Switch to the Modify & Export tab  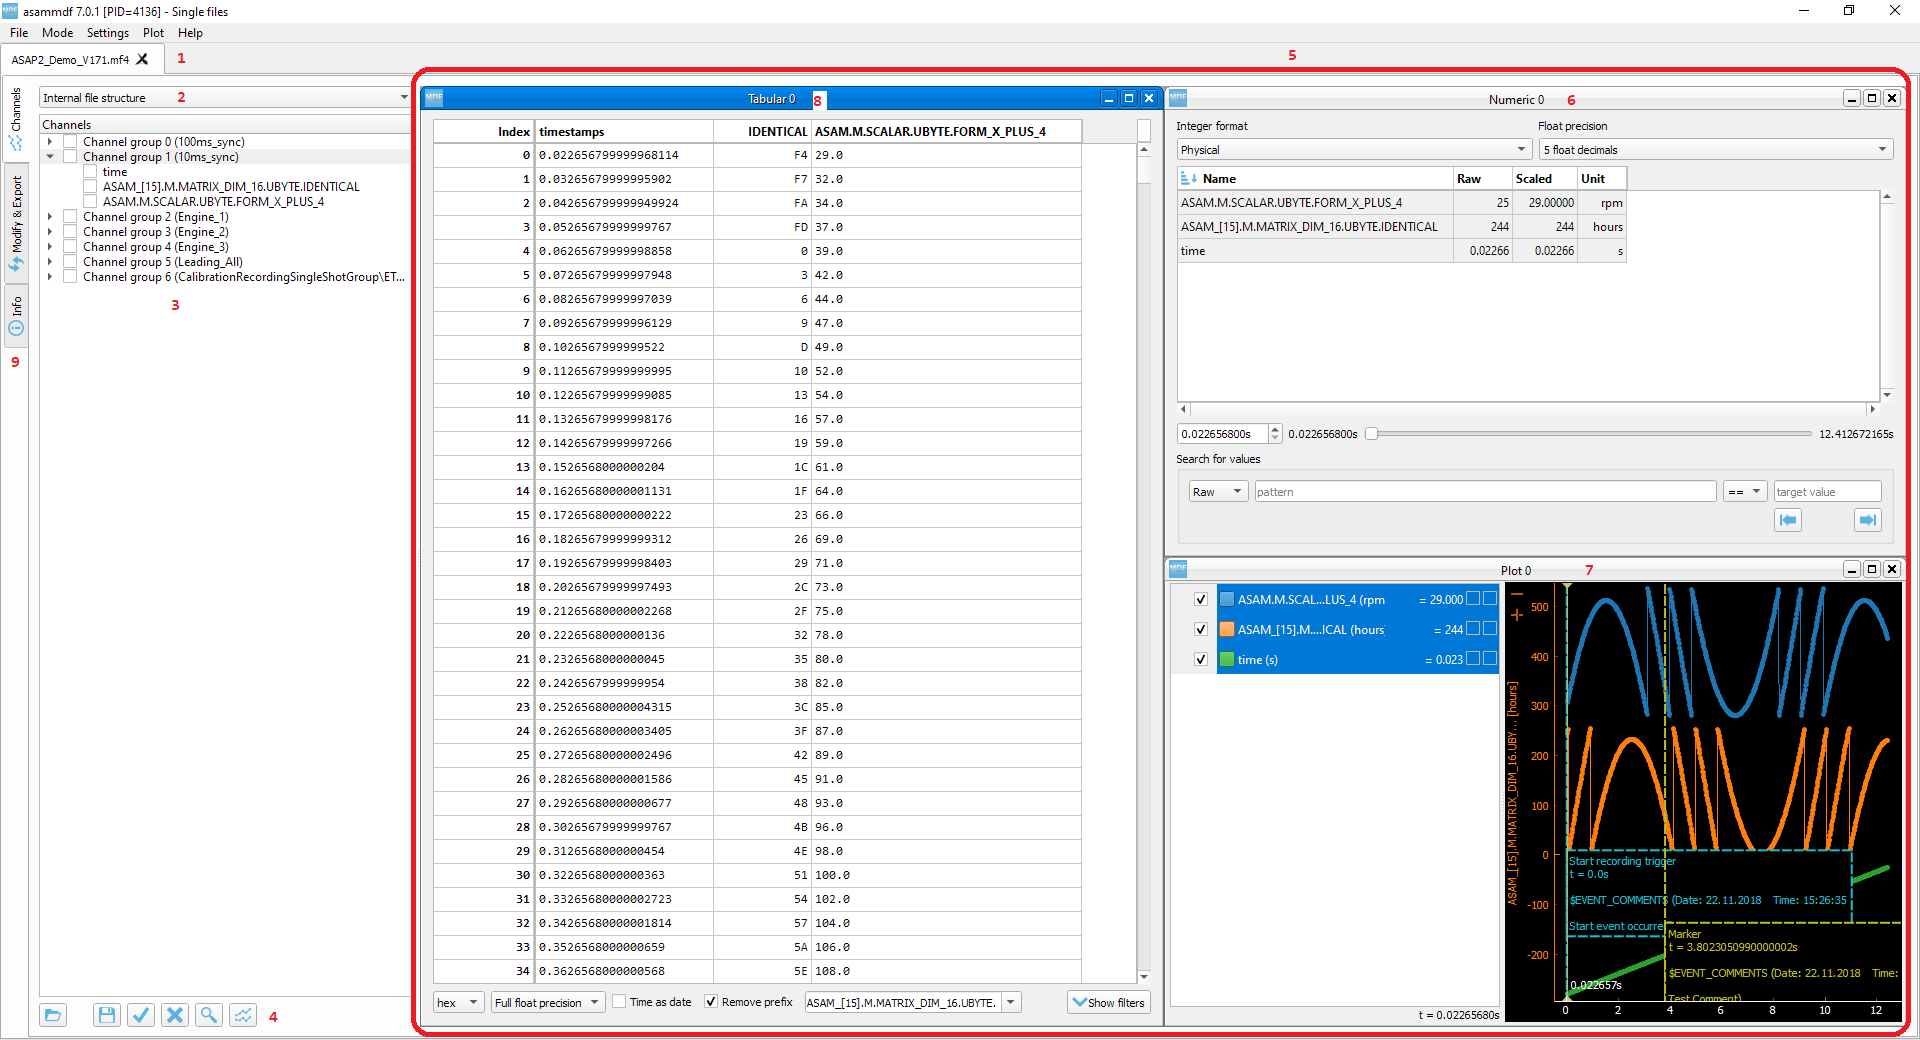point(16,223)
